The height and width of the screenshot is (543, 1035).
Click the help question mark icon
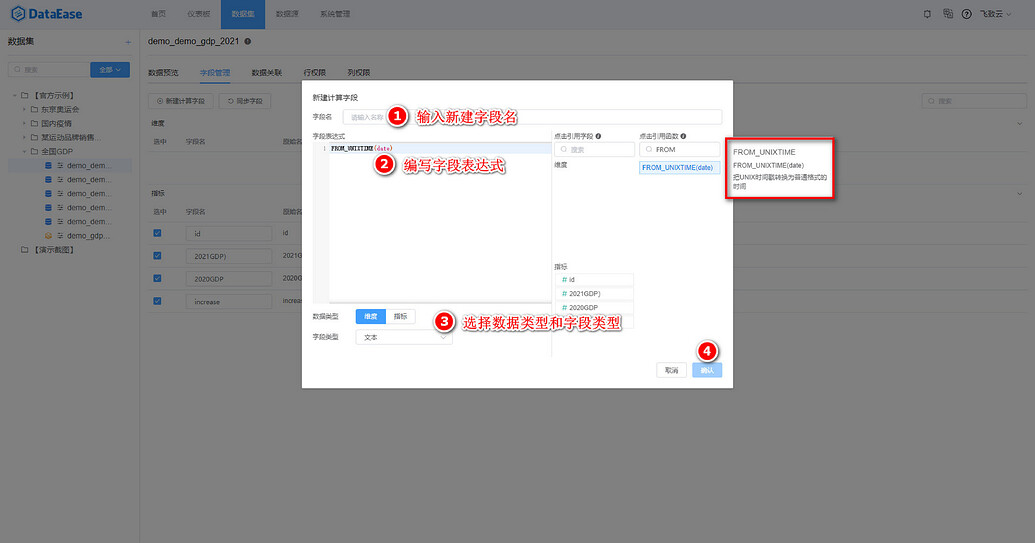[966, 14]
